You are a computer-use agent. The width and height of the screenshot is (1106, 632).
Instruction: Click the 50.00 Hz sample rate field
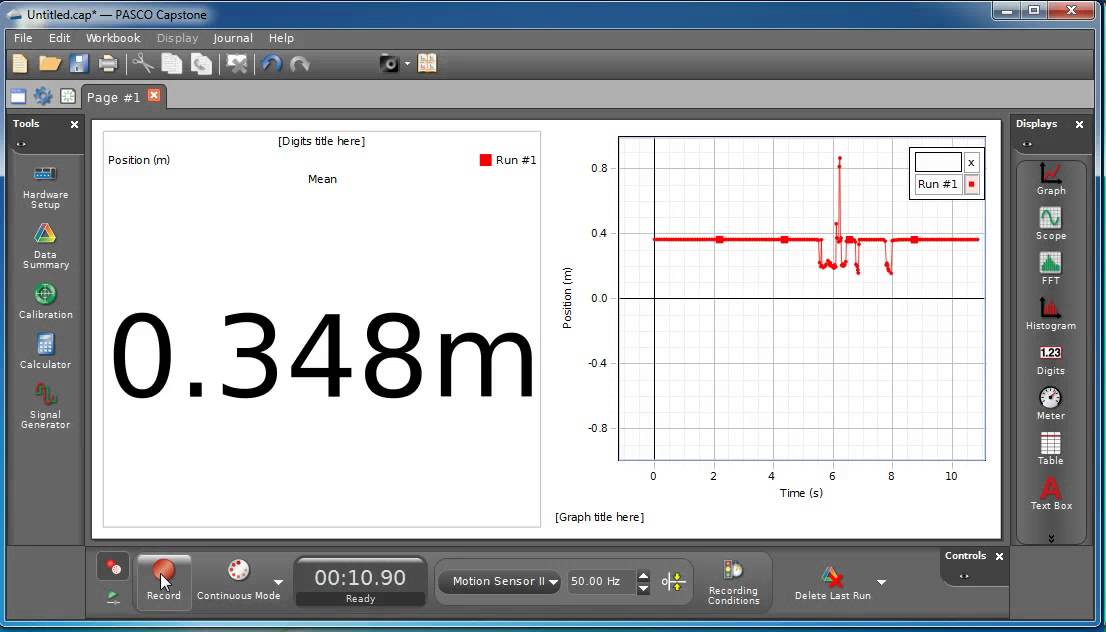pyautogui.click(x=602, y=582)
